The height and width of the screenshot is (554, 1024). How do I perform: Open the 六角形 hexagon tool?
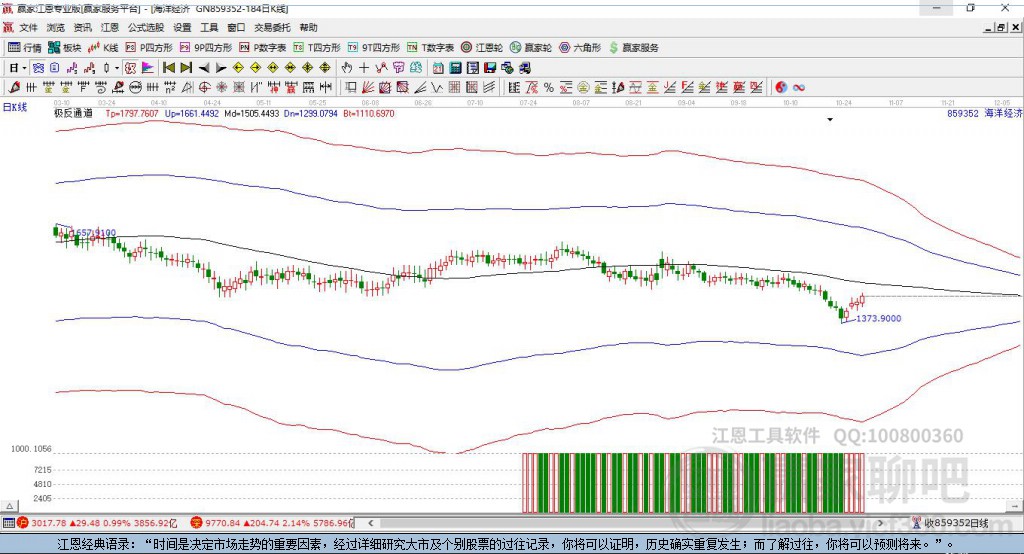pos(580,47)
